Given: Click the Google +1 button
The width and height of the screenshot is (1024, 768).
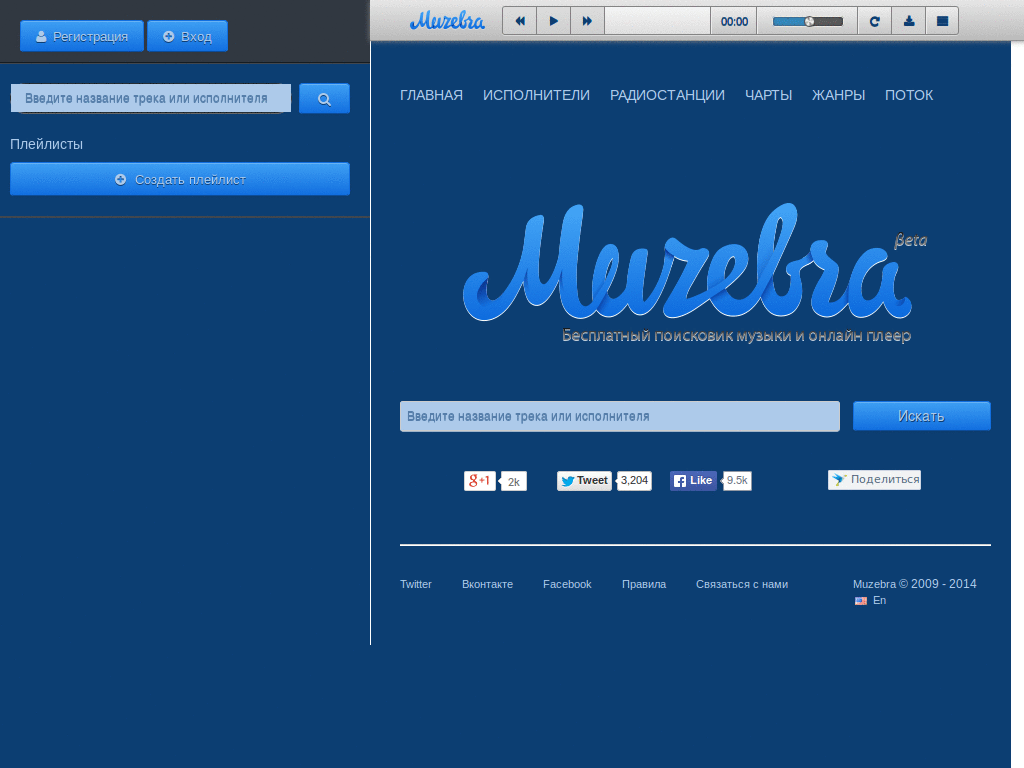Looking at the screenshot, I should pos(479,481).
